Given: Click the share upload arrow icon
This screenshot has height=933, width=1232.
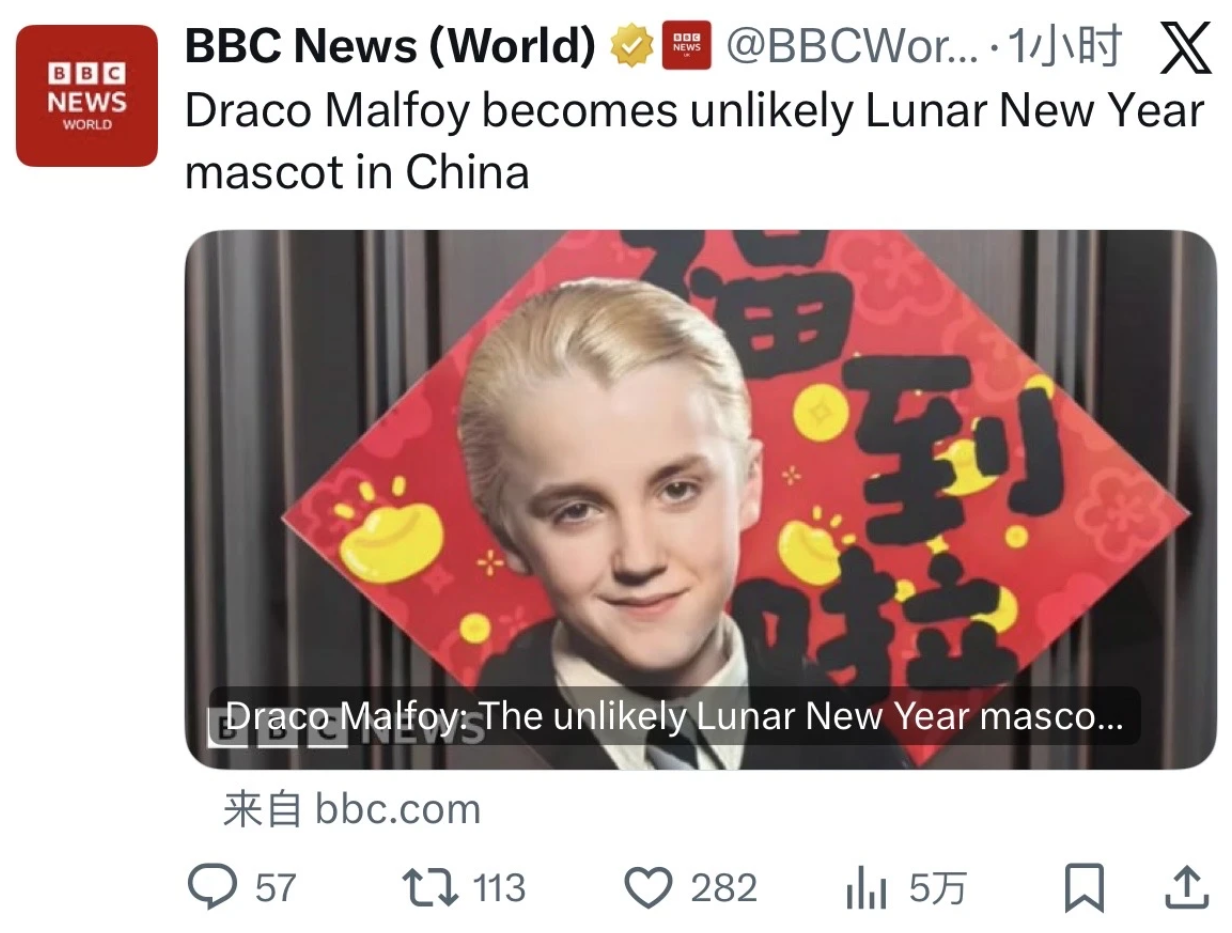Looking at the screenshot, I should pyautogui.click(x=1184, y=887).
